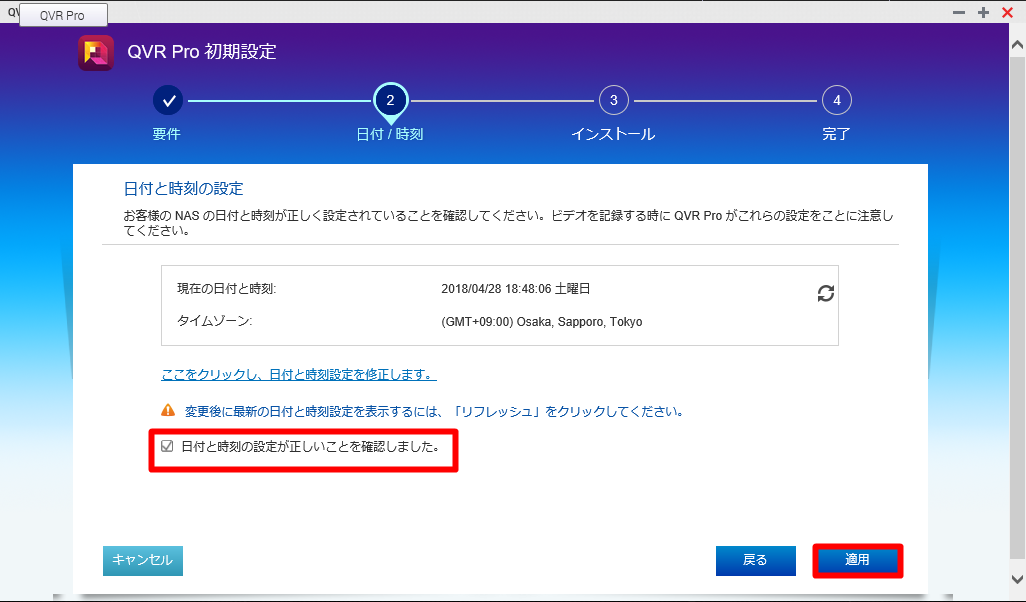
Task: Click the scrollbar up arrow
Action: click(1017, 45)
